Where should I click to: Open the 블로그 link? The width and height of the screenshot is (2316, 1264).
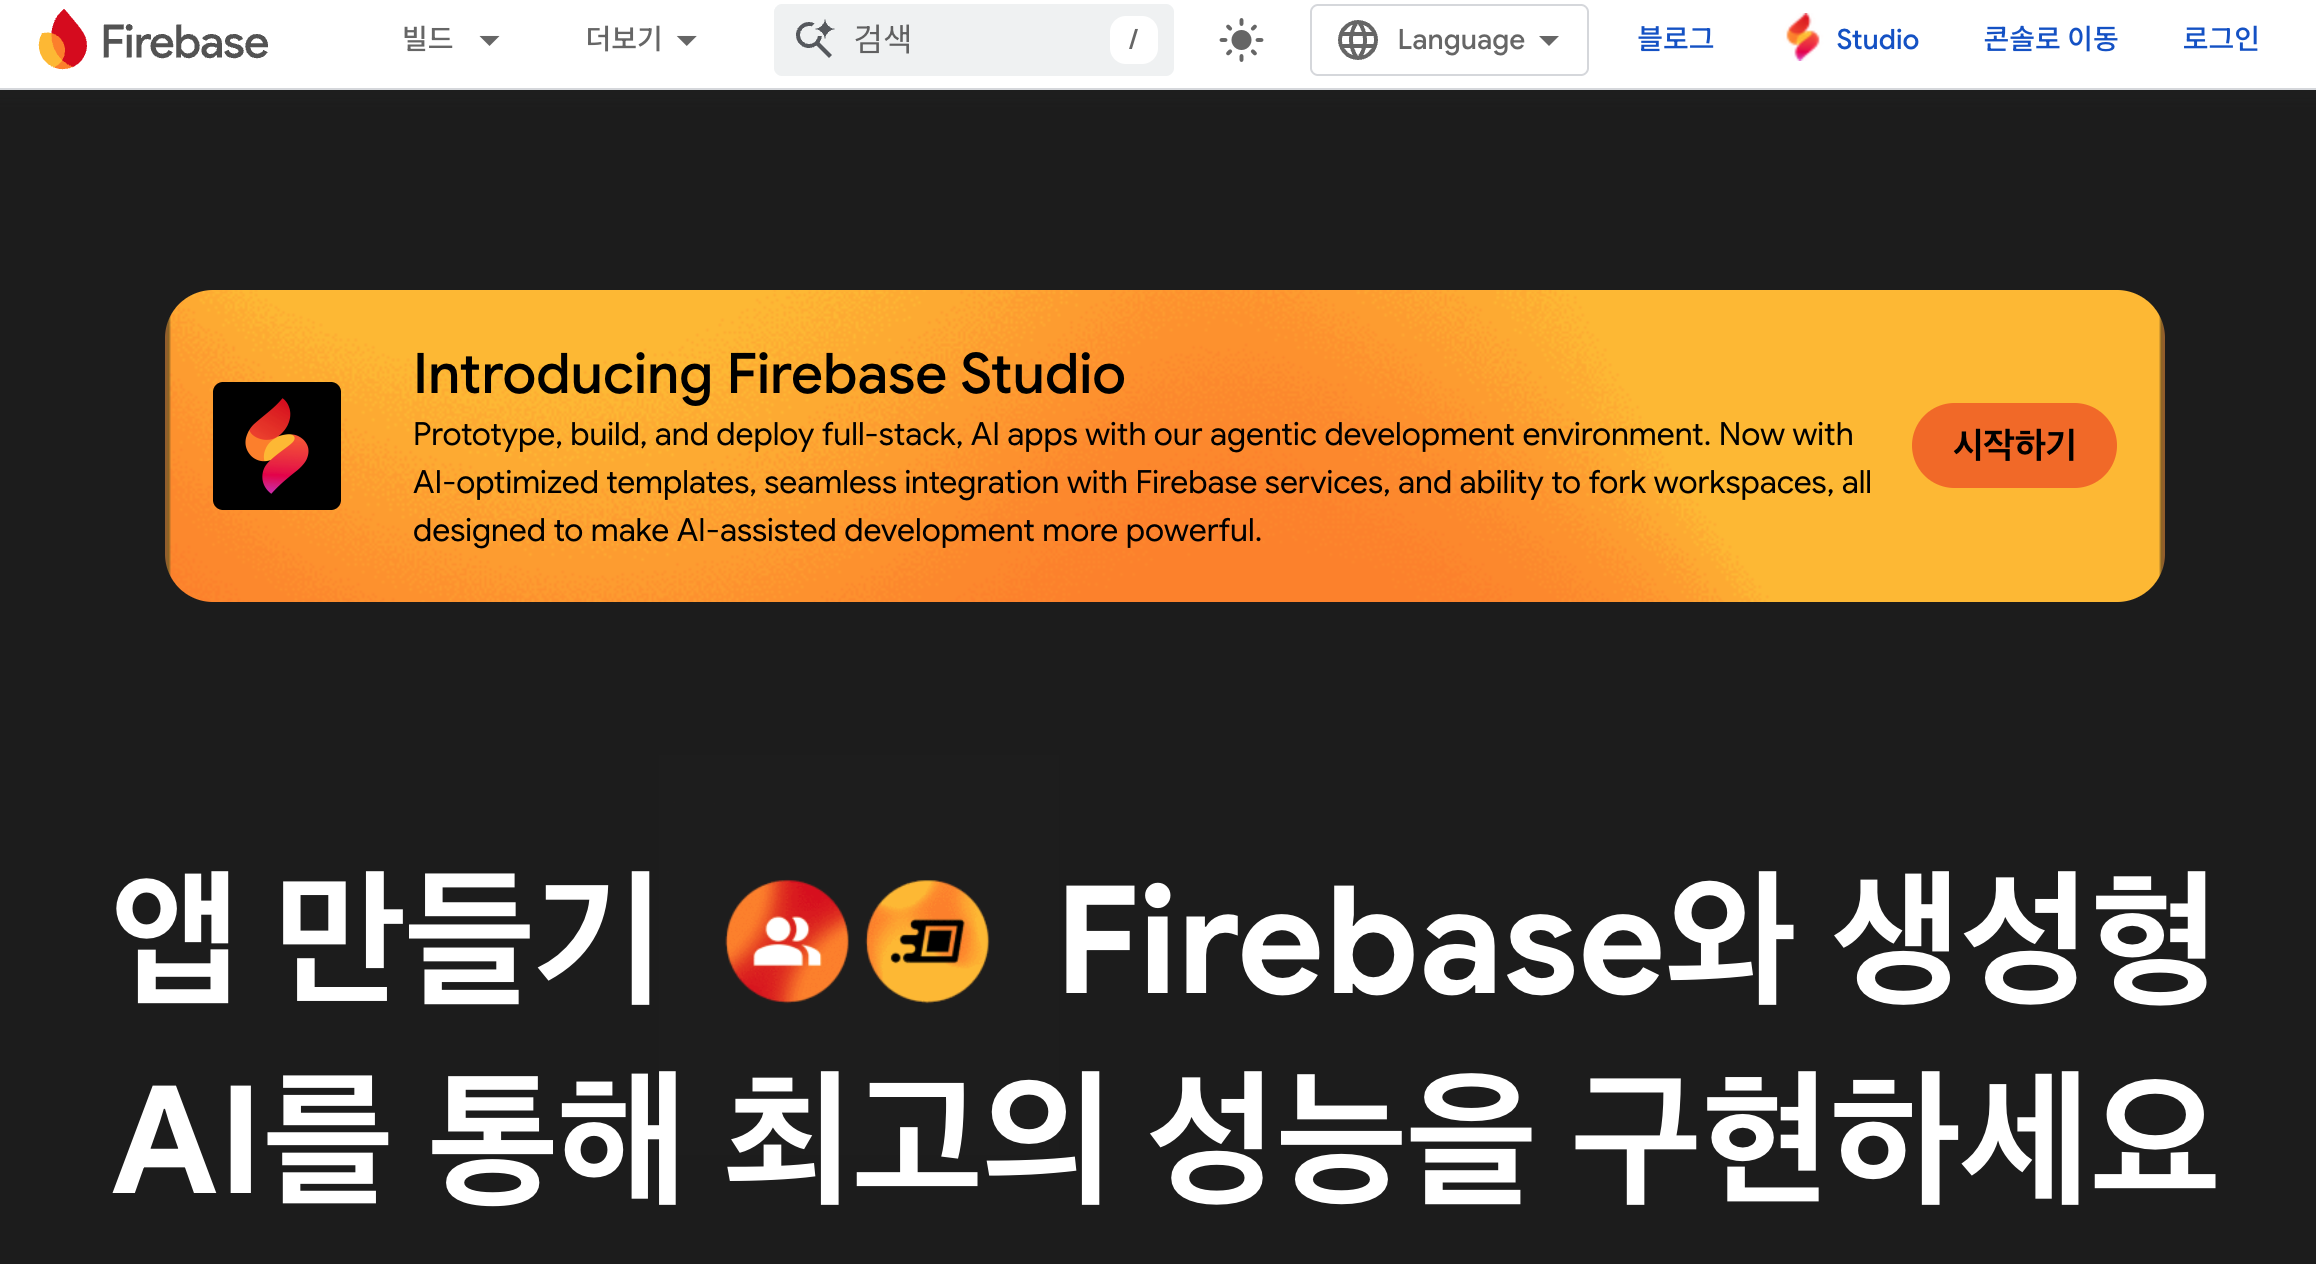pyautogui.click(x=1675, y=39)
